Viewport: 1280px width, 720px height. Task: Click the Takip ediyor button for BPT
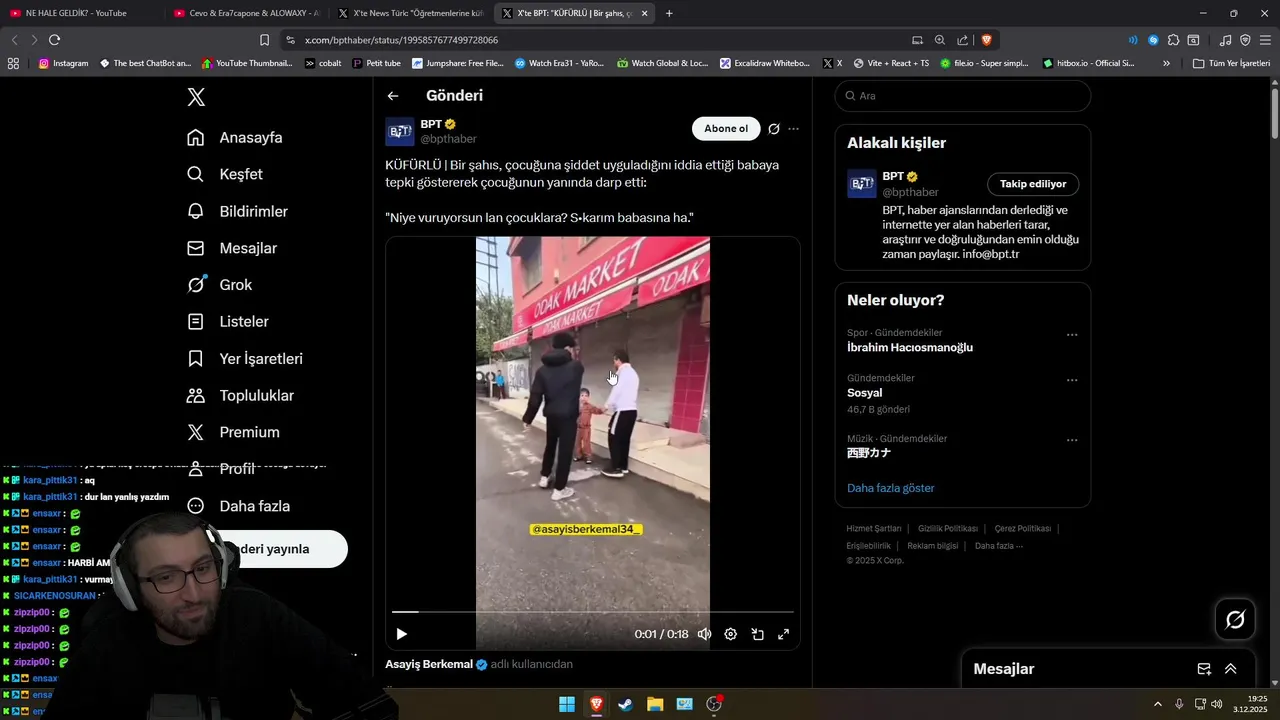pos(1033,184)
